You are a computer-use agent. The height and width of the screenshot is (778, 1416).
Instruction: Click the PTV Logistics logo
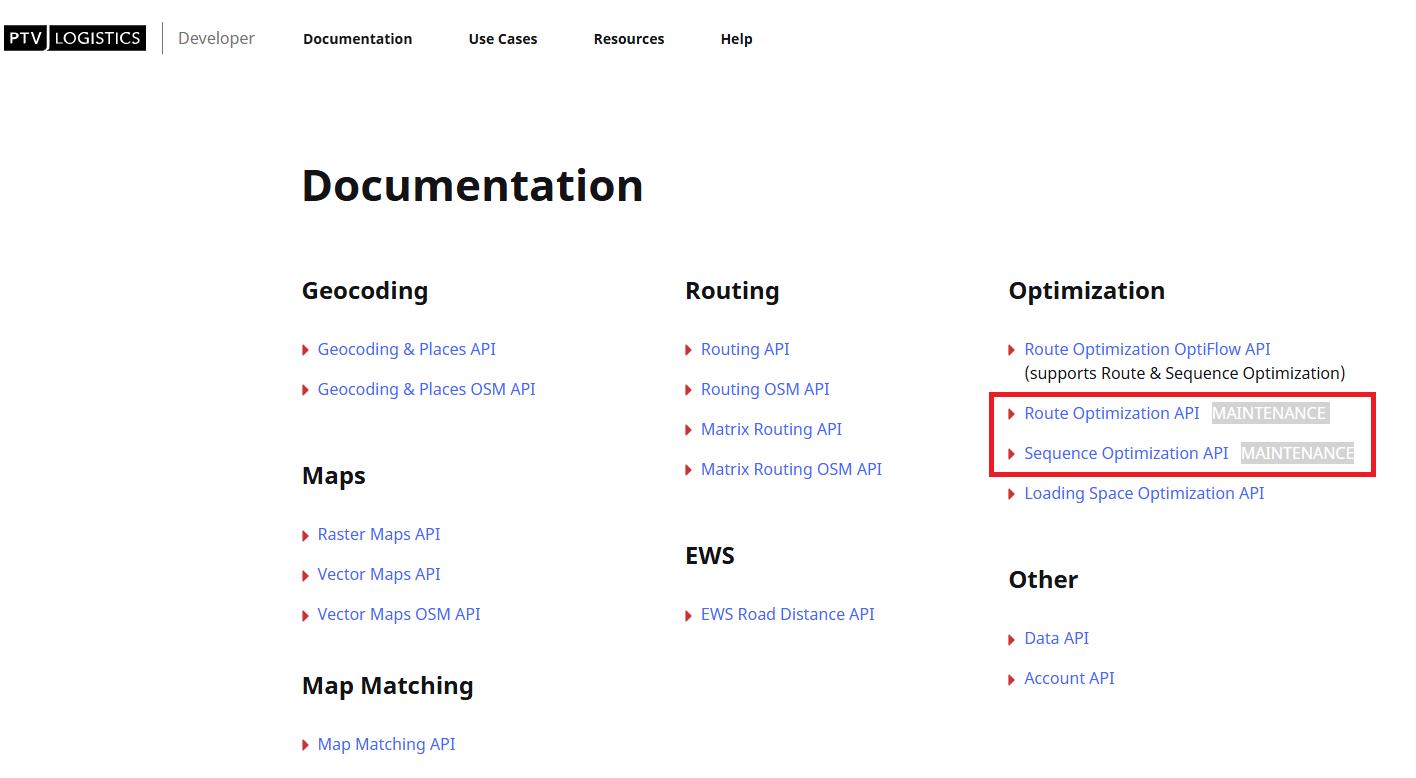[75, 38]
